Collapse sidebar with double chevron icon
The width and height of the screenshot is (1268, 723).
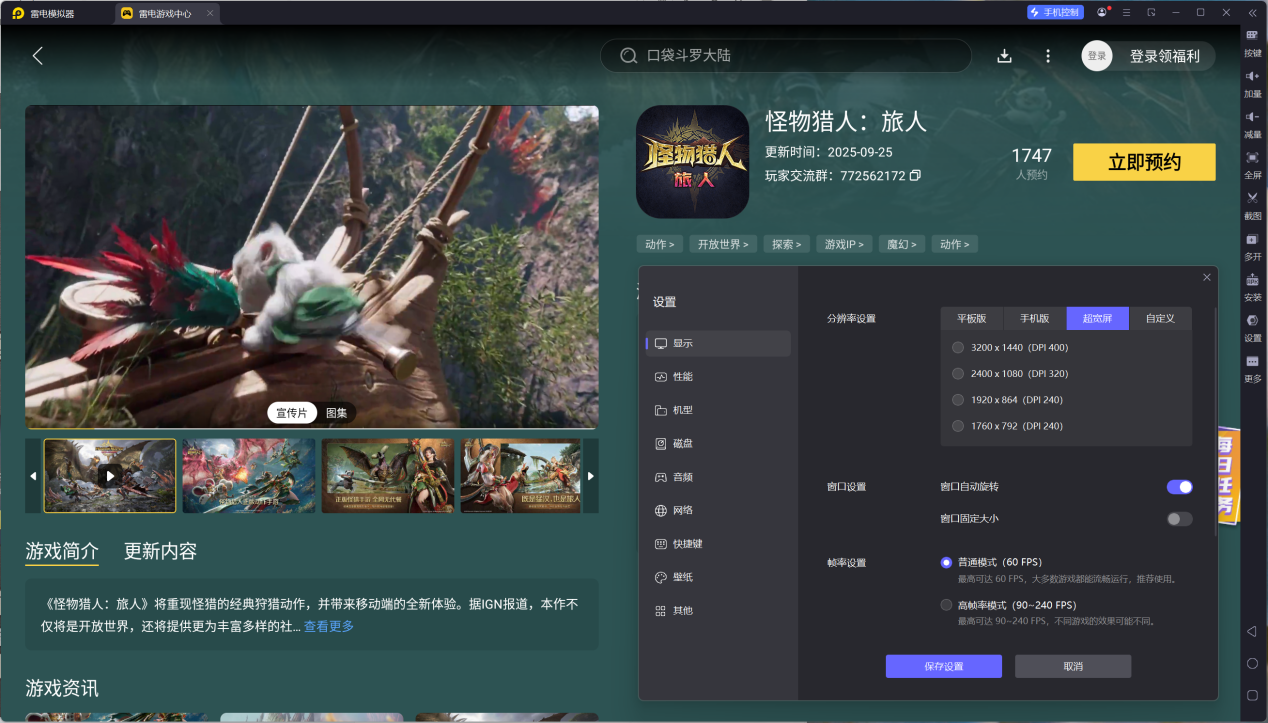1252,12
